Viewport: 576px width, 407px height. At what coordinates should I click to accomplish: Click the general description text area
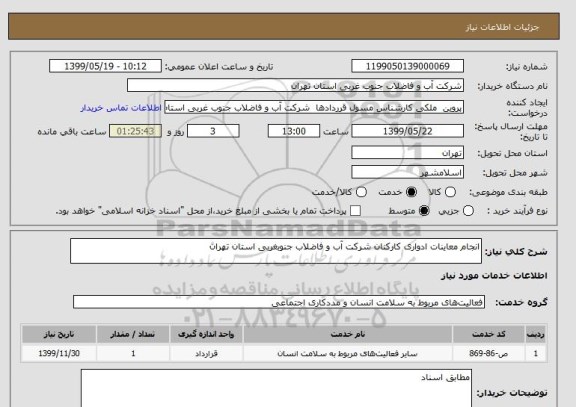276,251
